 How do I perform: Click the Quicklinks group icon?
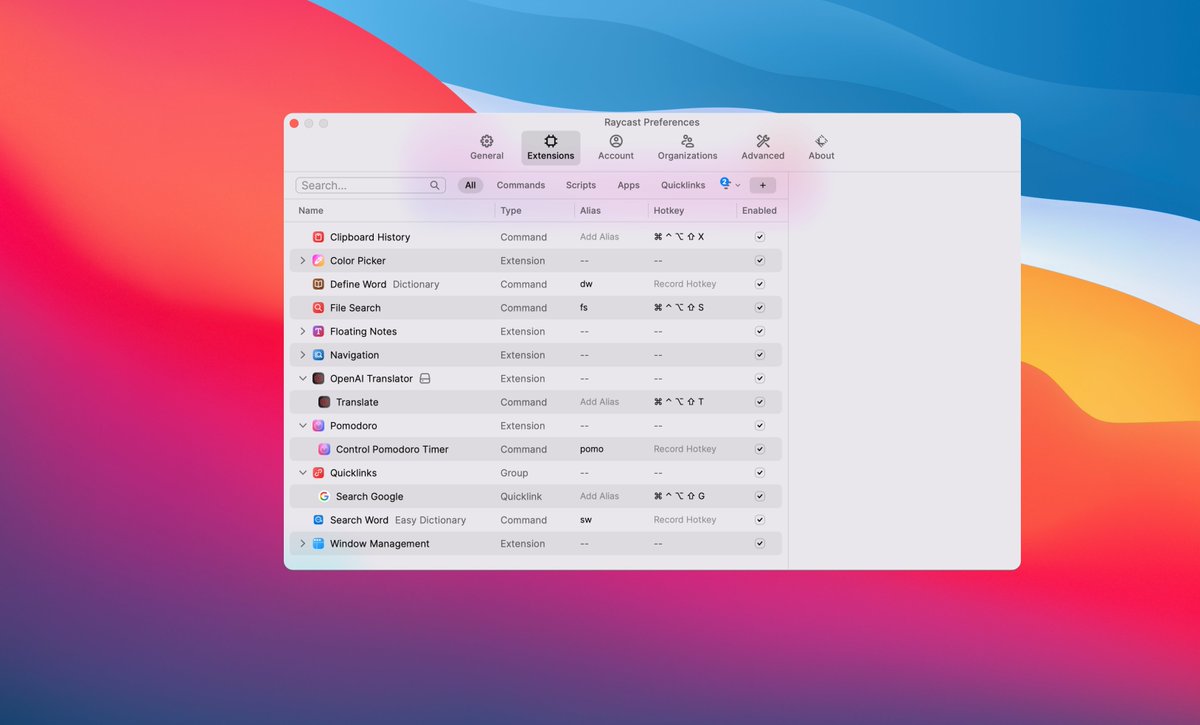pyautogui.click(x=318, y=473)
